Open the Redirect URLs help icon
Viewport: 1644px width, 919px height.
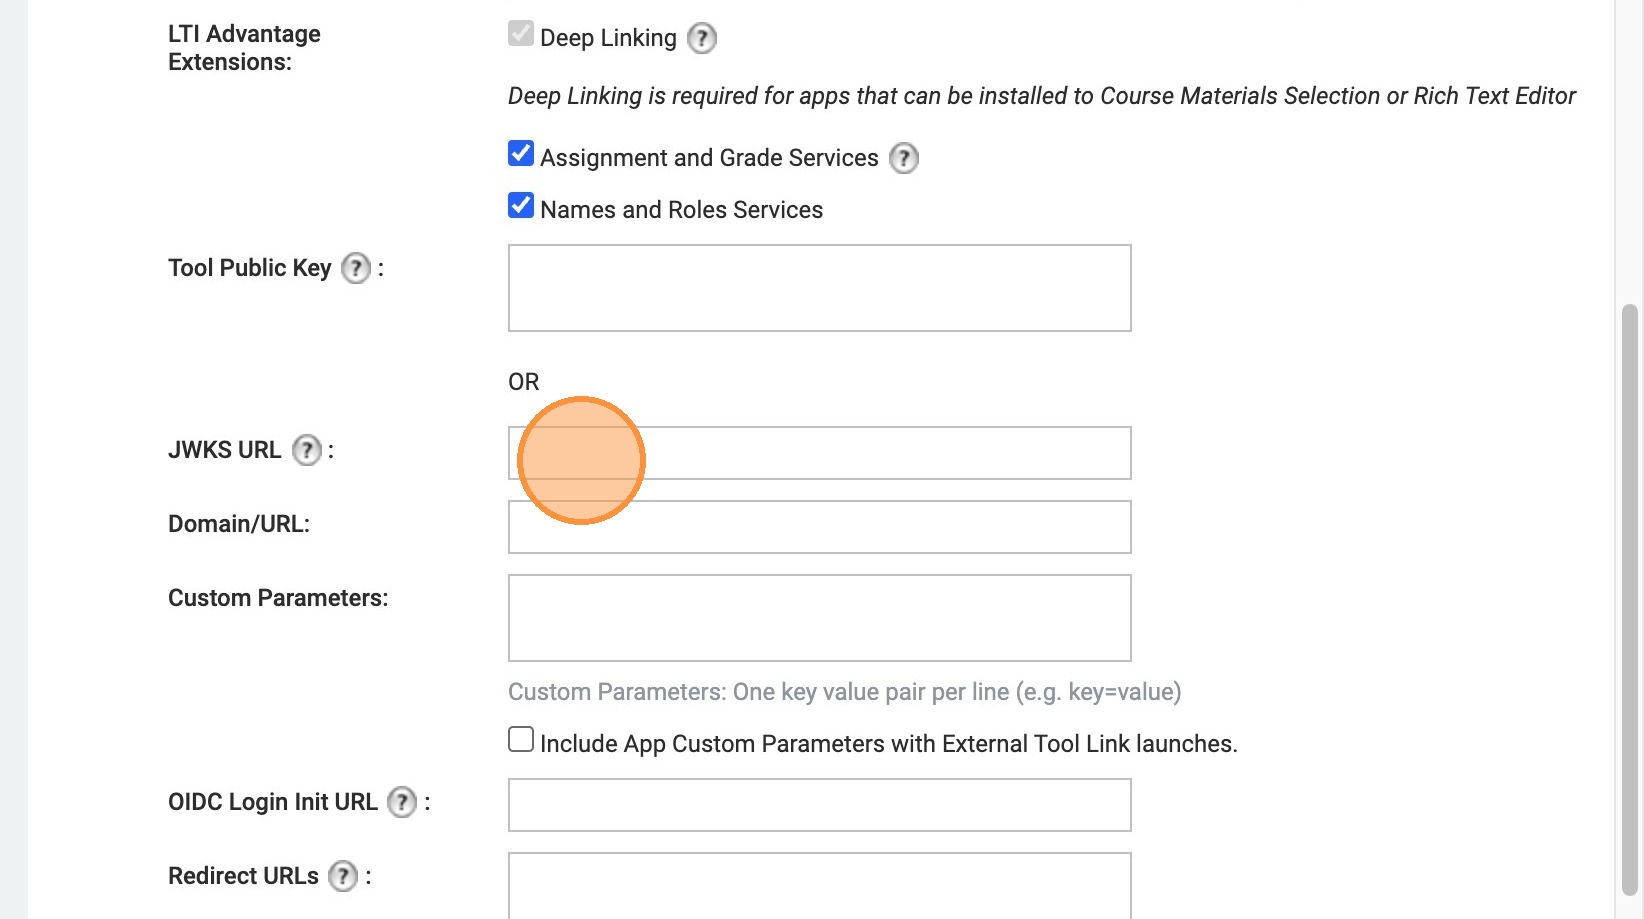pos(343,876)
